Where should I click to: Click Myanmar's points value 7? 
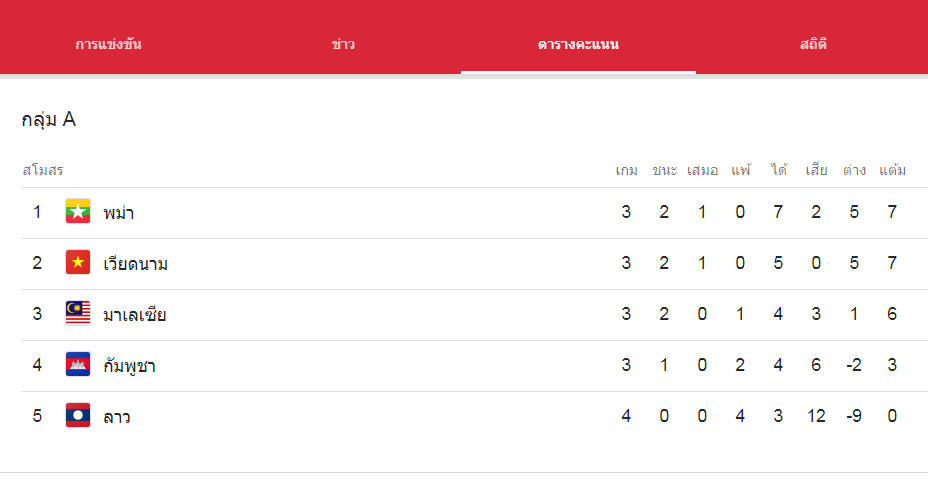tap(892, 212)
